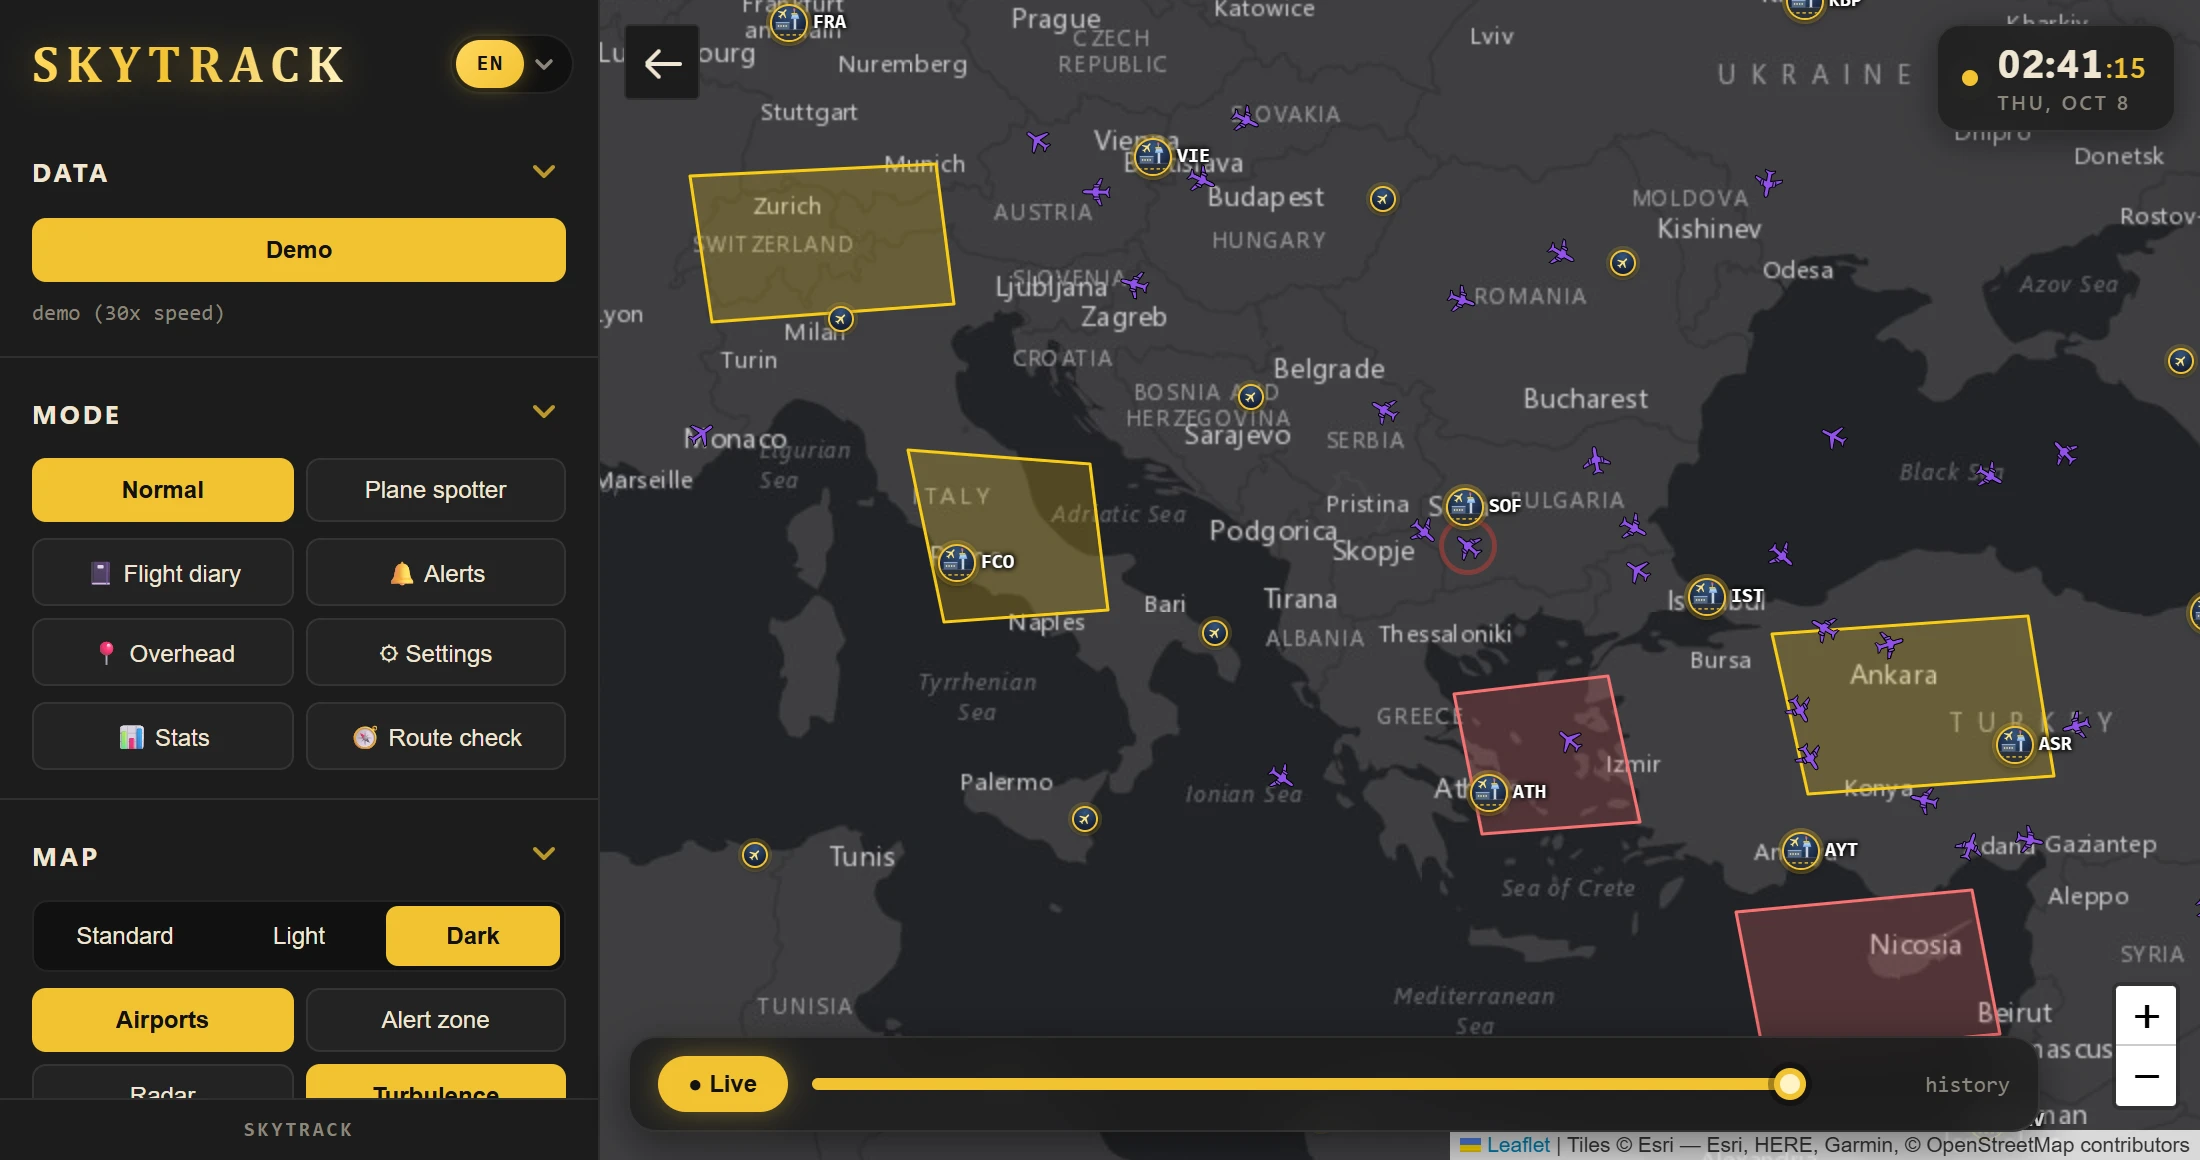Select the small airport marker near Bari
This screenshot has width=2200, height=1160.
coord(1215,633)
